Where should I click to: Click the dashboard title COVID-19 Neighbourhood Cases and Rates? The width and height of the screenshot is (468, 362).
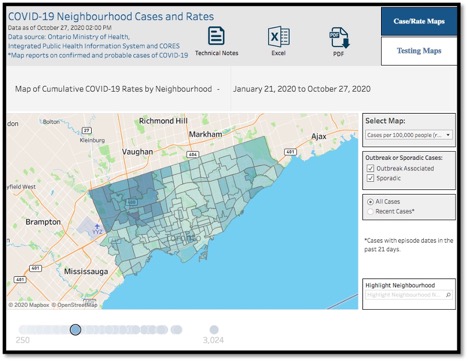pyautogui.click(x=111, y=16)
